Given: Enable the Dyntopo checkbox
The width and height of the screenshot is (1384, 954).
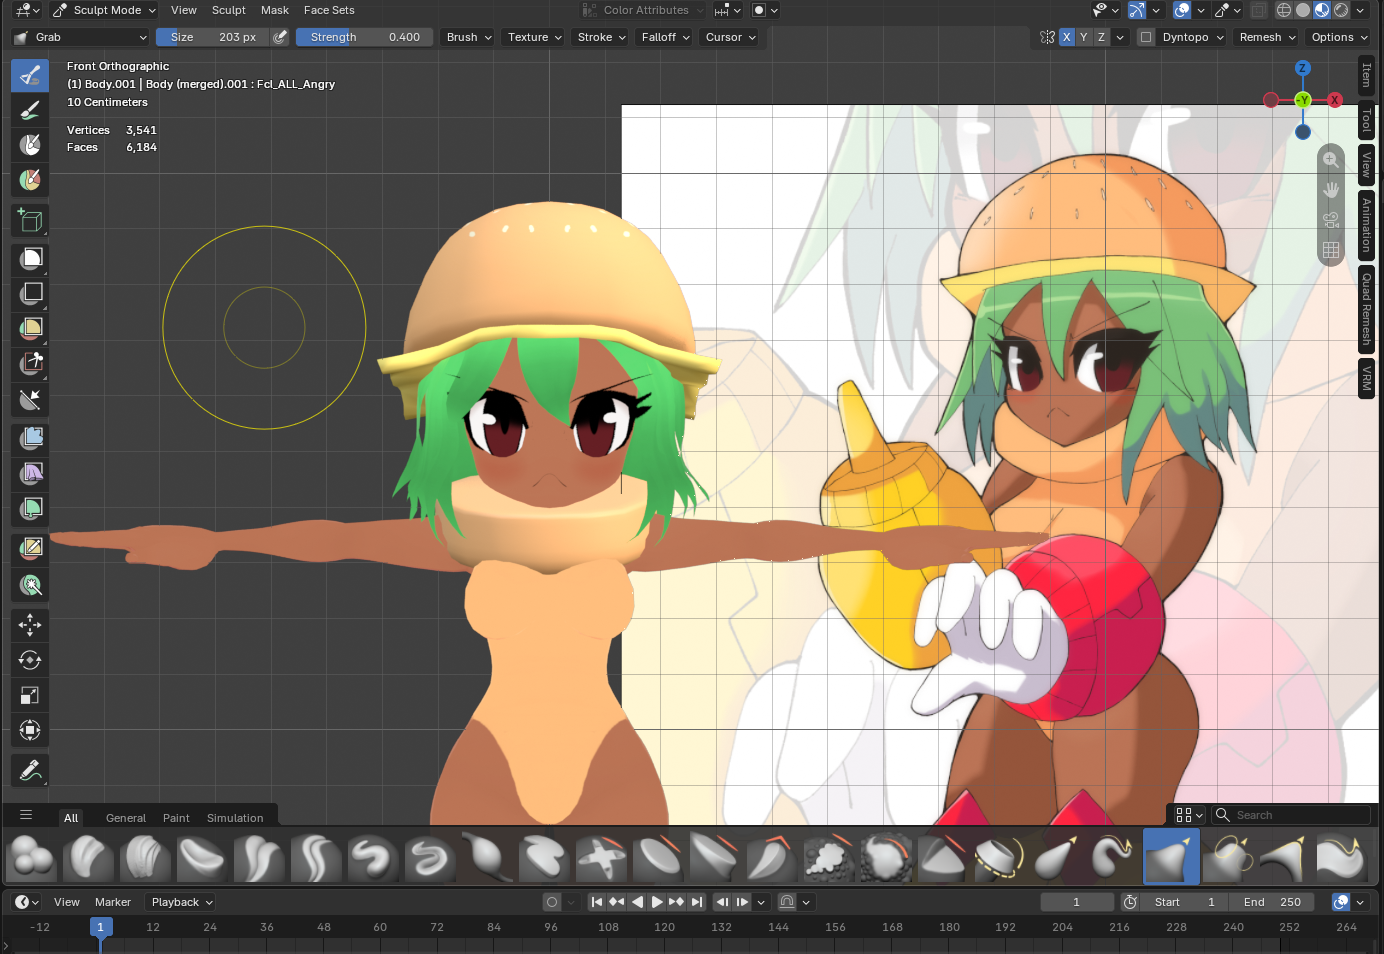Looking at the screenshot, I should tap(1146, 37).
